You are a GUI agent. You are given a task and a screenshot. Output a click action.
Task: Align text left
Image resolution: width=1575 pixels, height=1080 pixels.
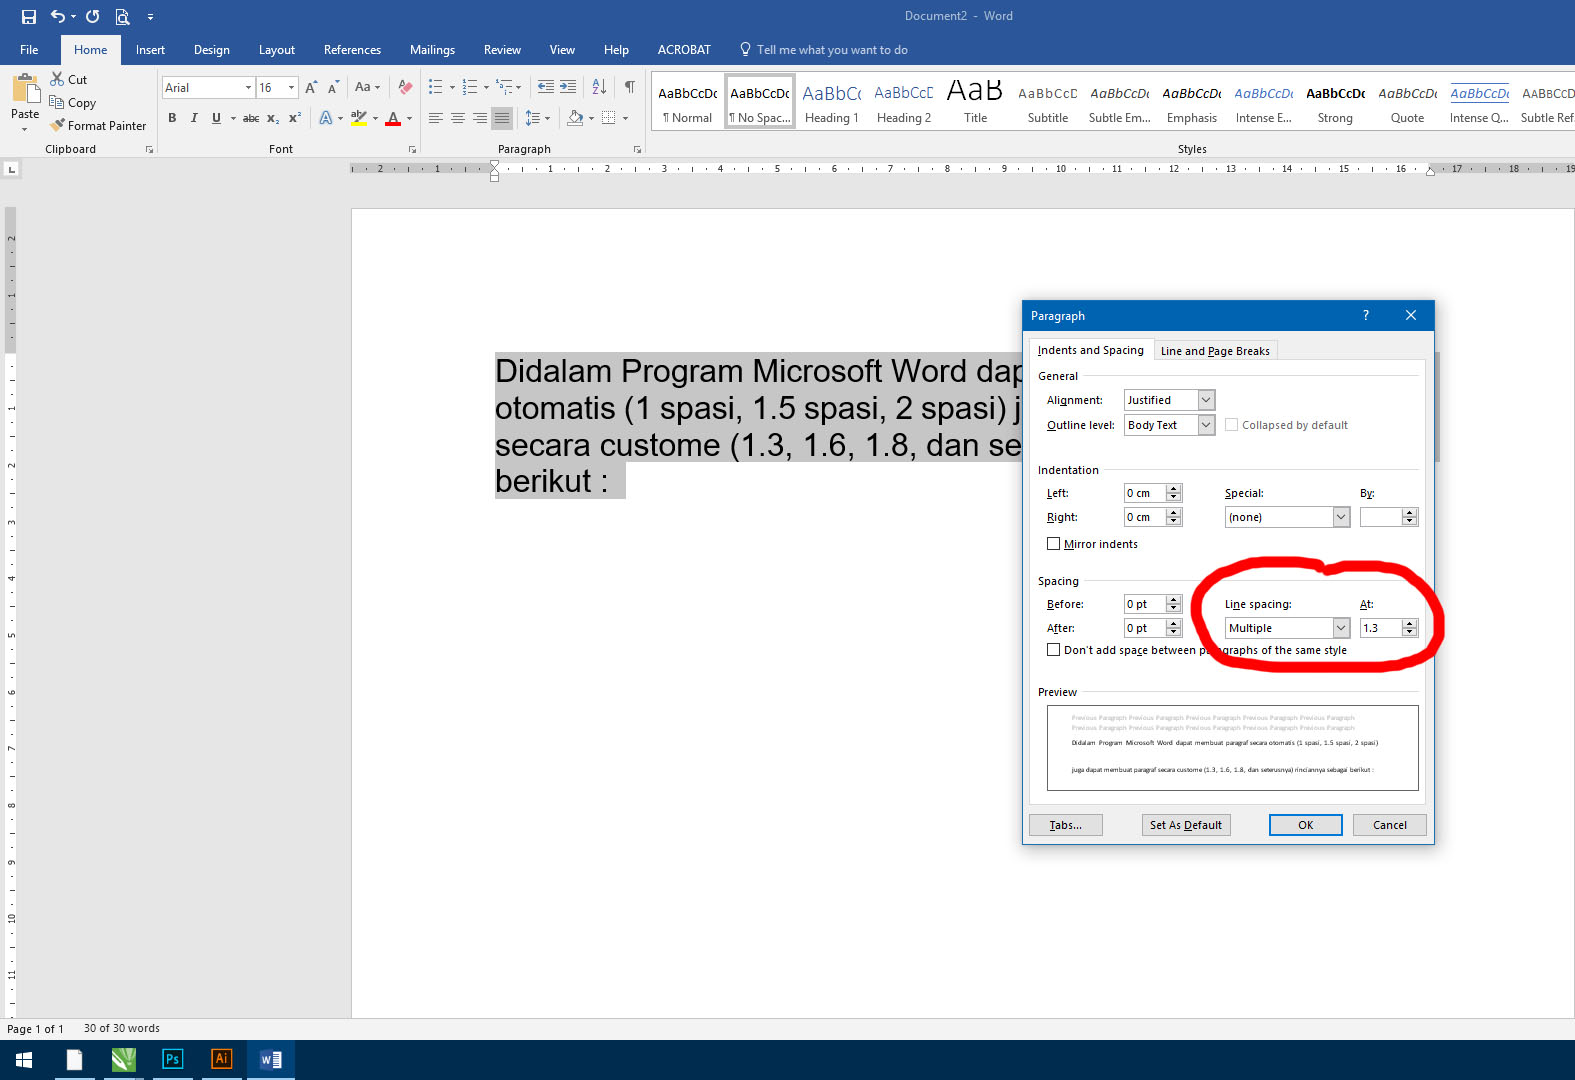(436, 118)
